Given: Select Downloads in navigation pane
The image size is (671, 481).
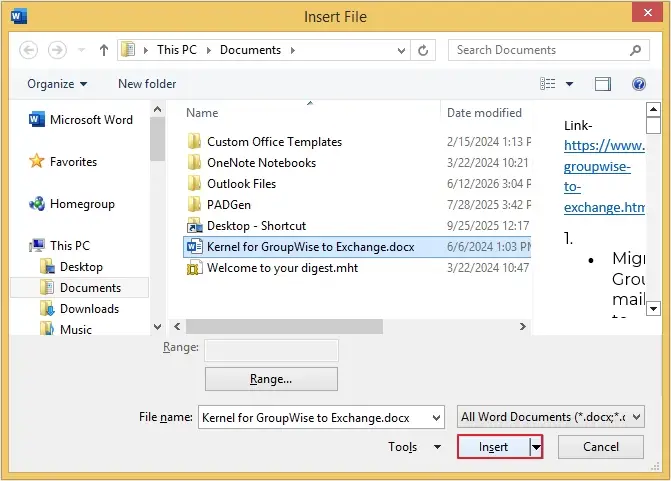Looking at the screenshot, I should click(x=80, y=309).
